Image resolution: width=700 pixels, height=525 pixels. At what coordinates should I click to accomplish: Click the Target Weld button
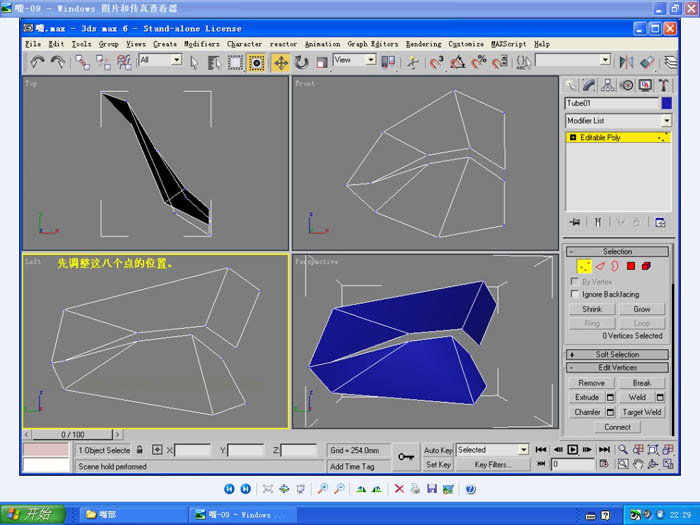click(x=641, y=412)
